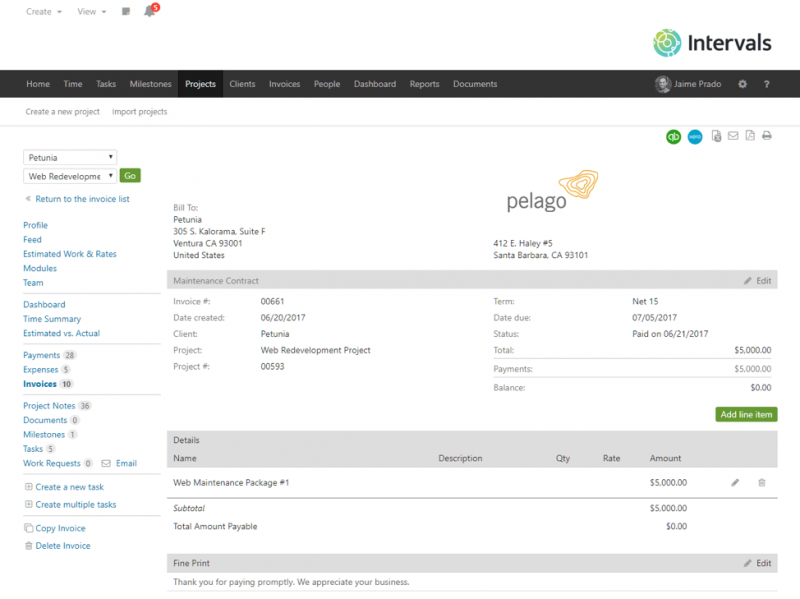Open the Feed sidebar link

32,239
